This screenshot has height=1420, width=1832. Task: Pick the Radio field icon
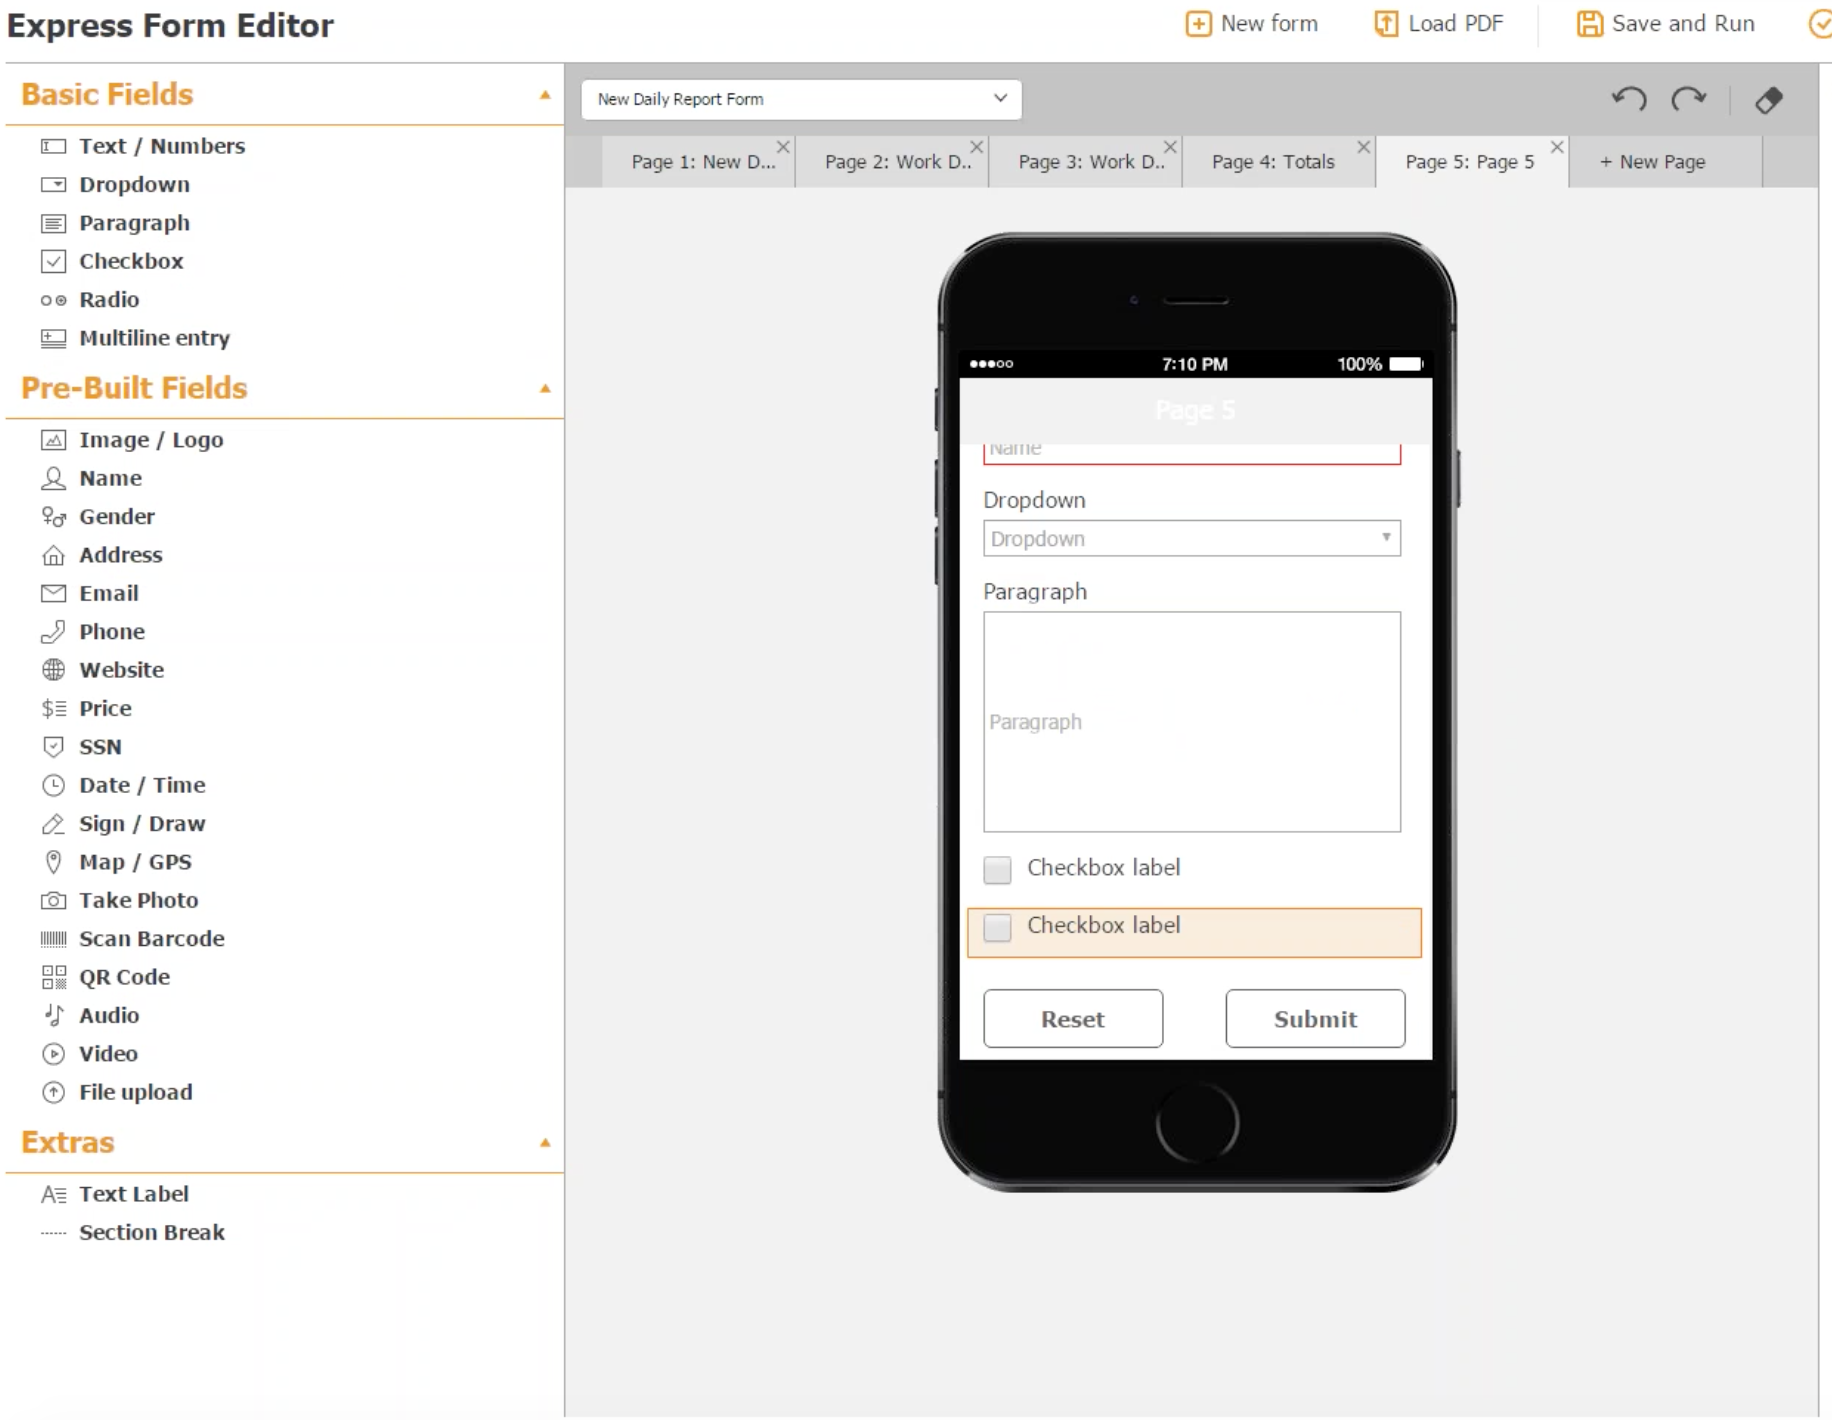[x=53, y=300]
